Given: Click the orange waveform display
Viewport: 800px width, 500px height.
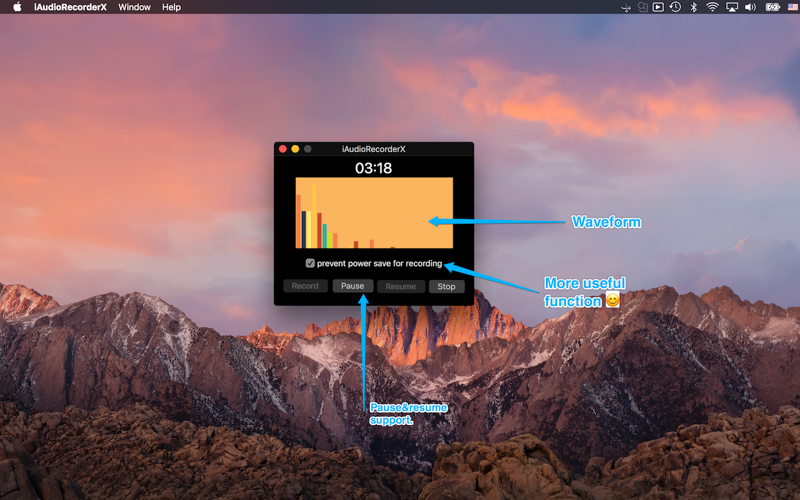Looking at the screenshot, I should pos(374,213).
